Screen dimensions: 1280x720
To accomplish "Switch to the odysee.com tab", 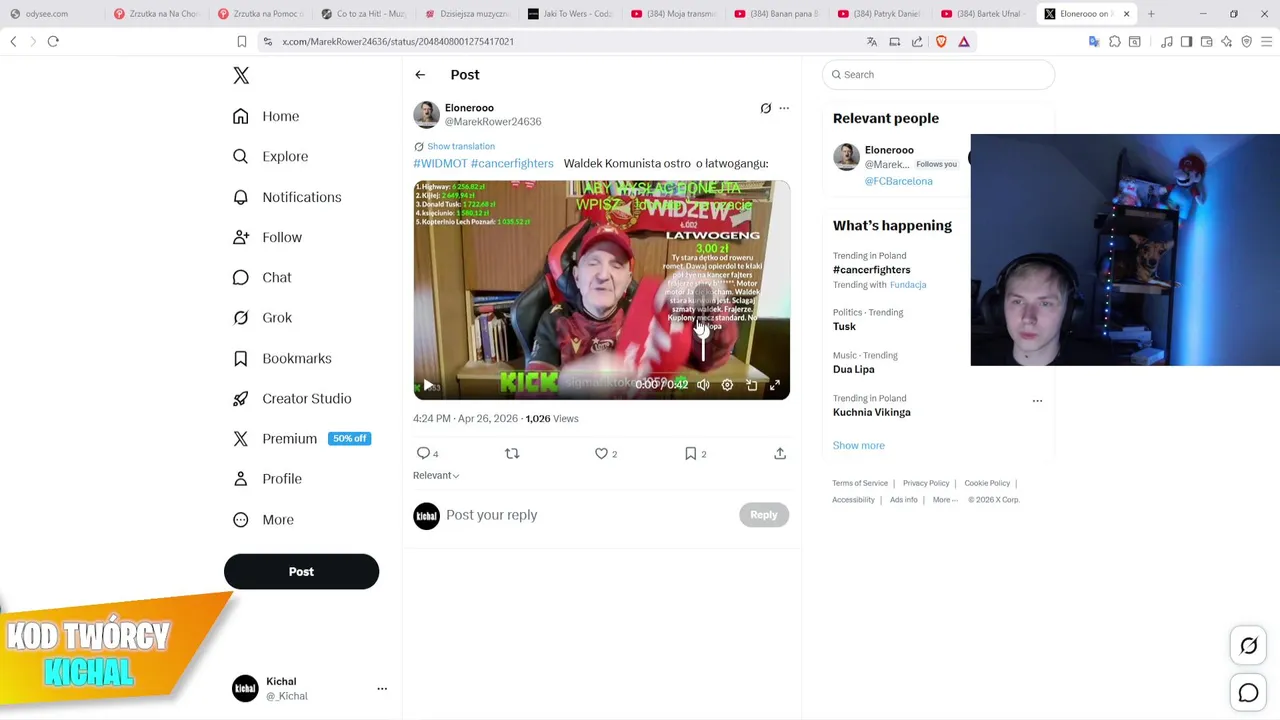I will pos(51,14).
